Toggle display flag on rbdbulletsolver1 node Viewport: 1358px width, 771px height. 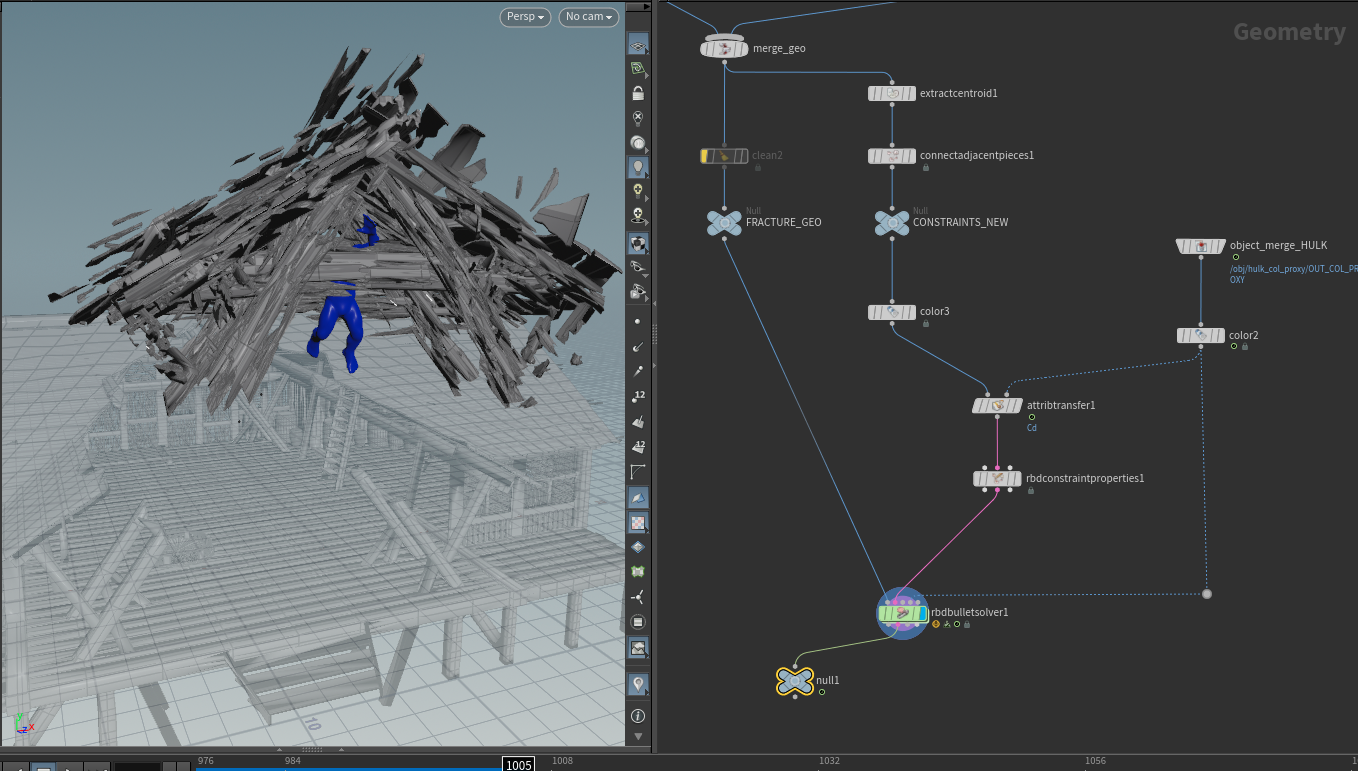[920, 613]
